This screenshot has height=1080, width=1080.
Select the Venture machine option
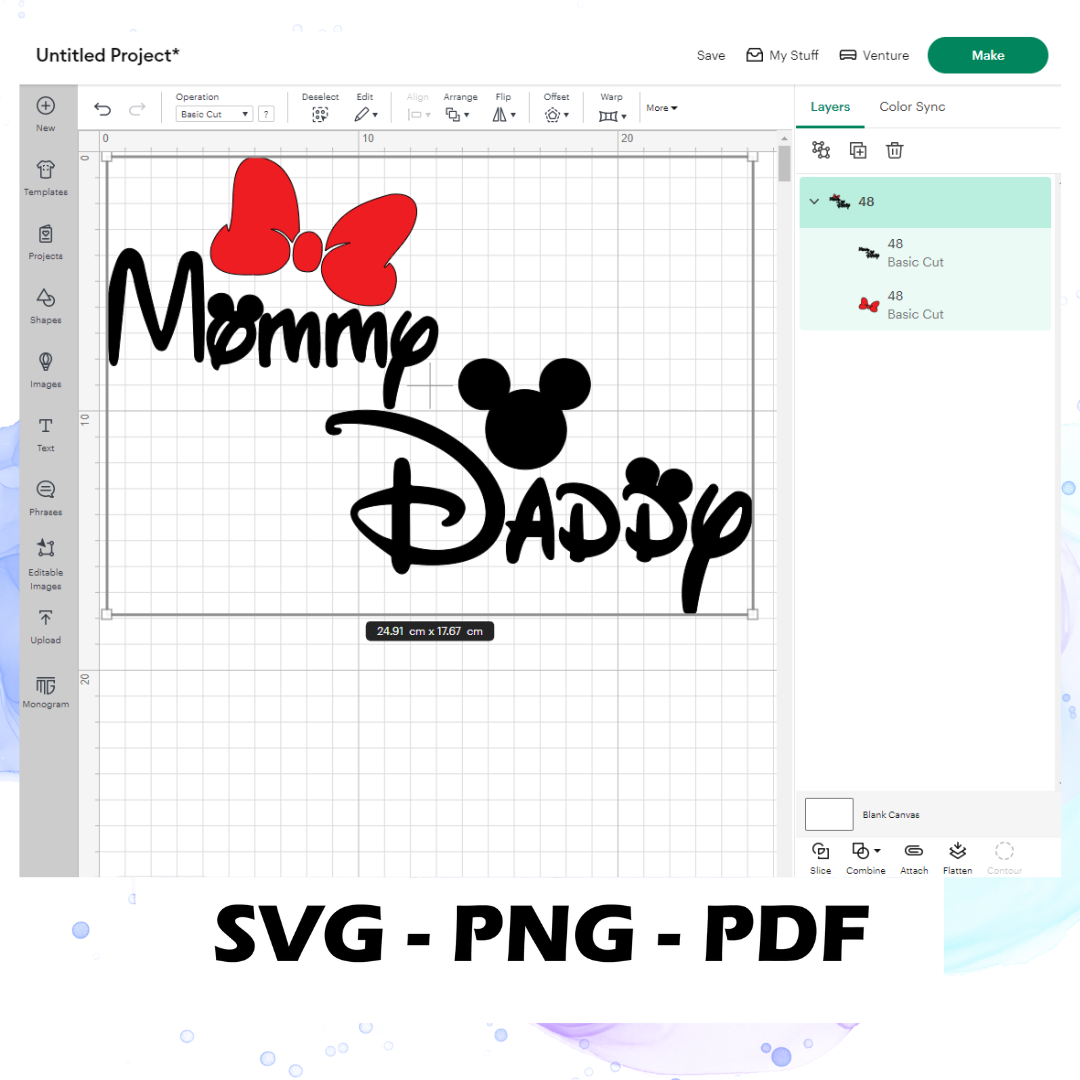pyautogui.click(x=874, y=55)
